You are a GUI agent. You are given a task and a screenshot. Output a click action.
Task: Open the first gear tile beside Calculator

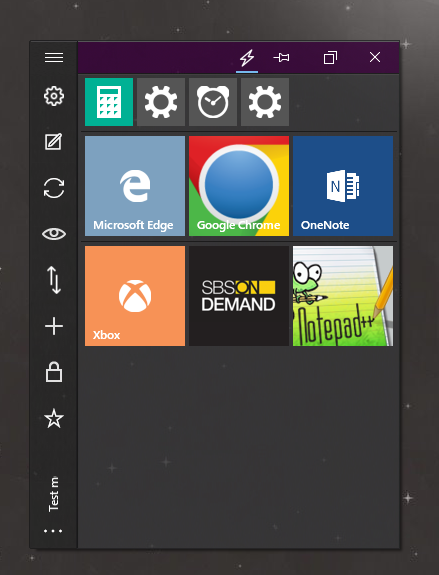pyautogui.click(x=161, y=102)
